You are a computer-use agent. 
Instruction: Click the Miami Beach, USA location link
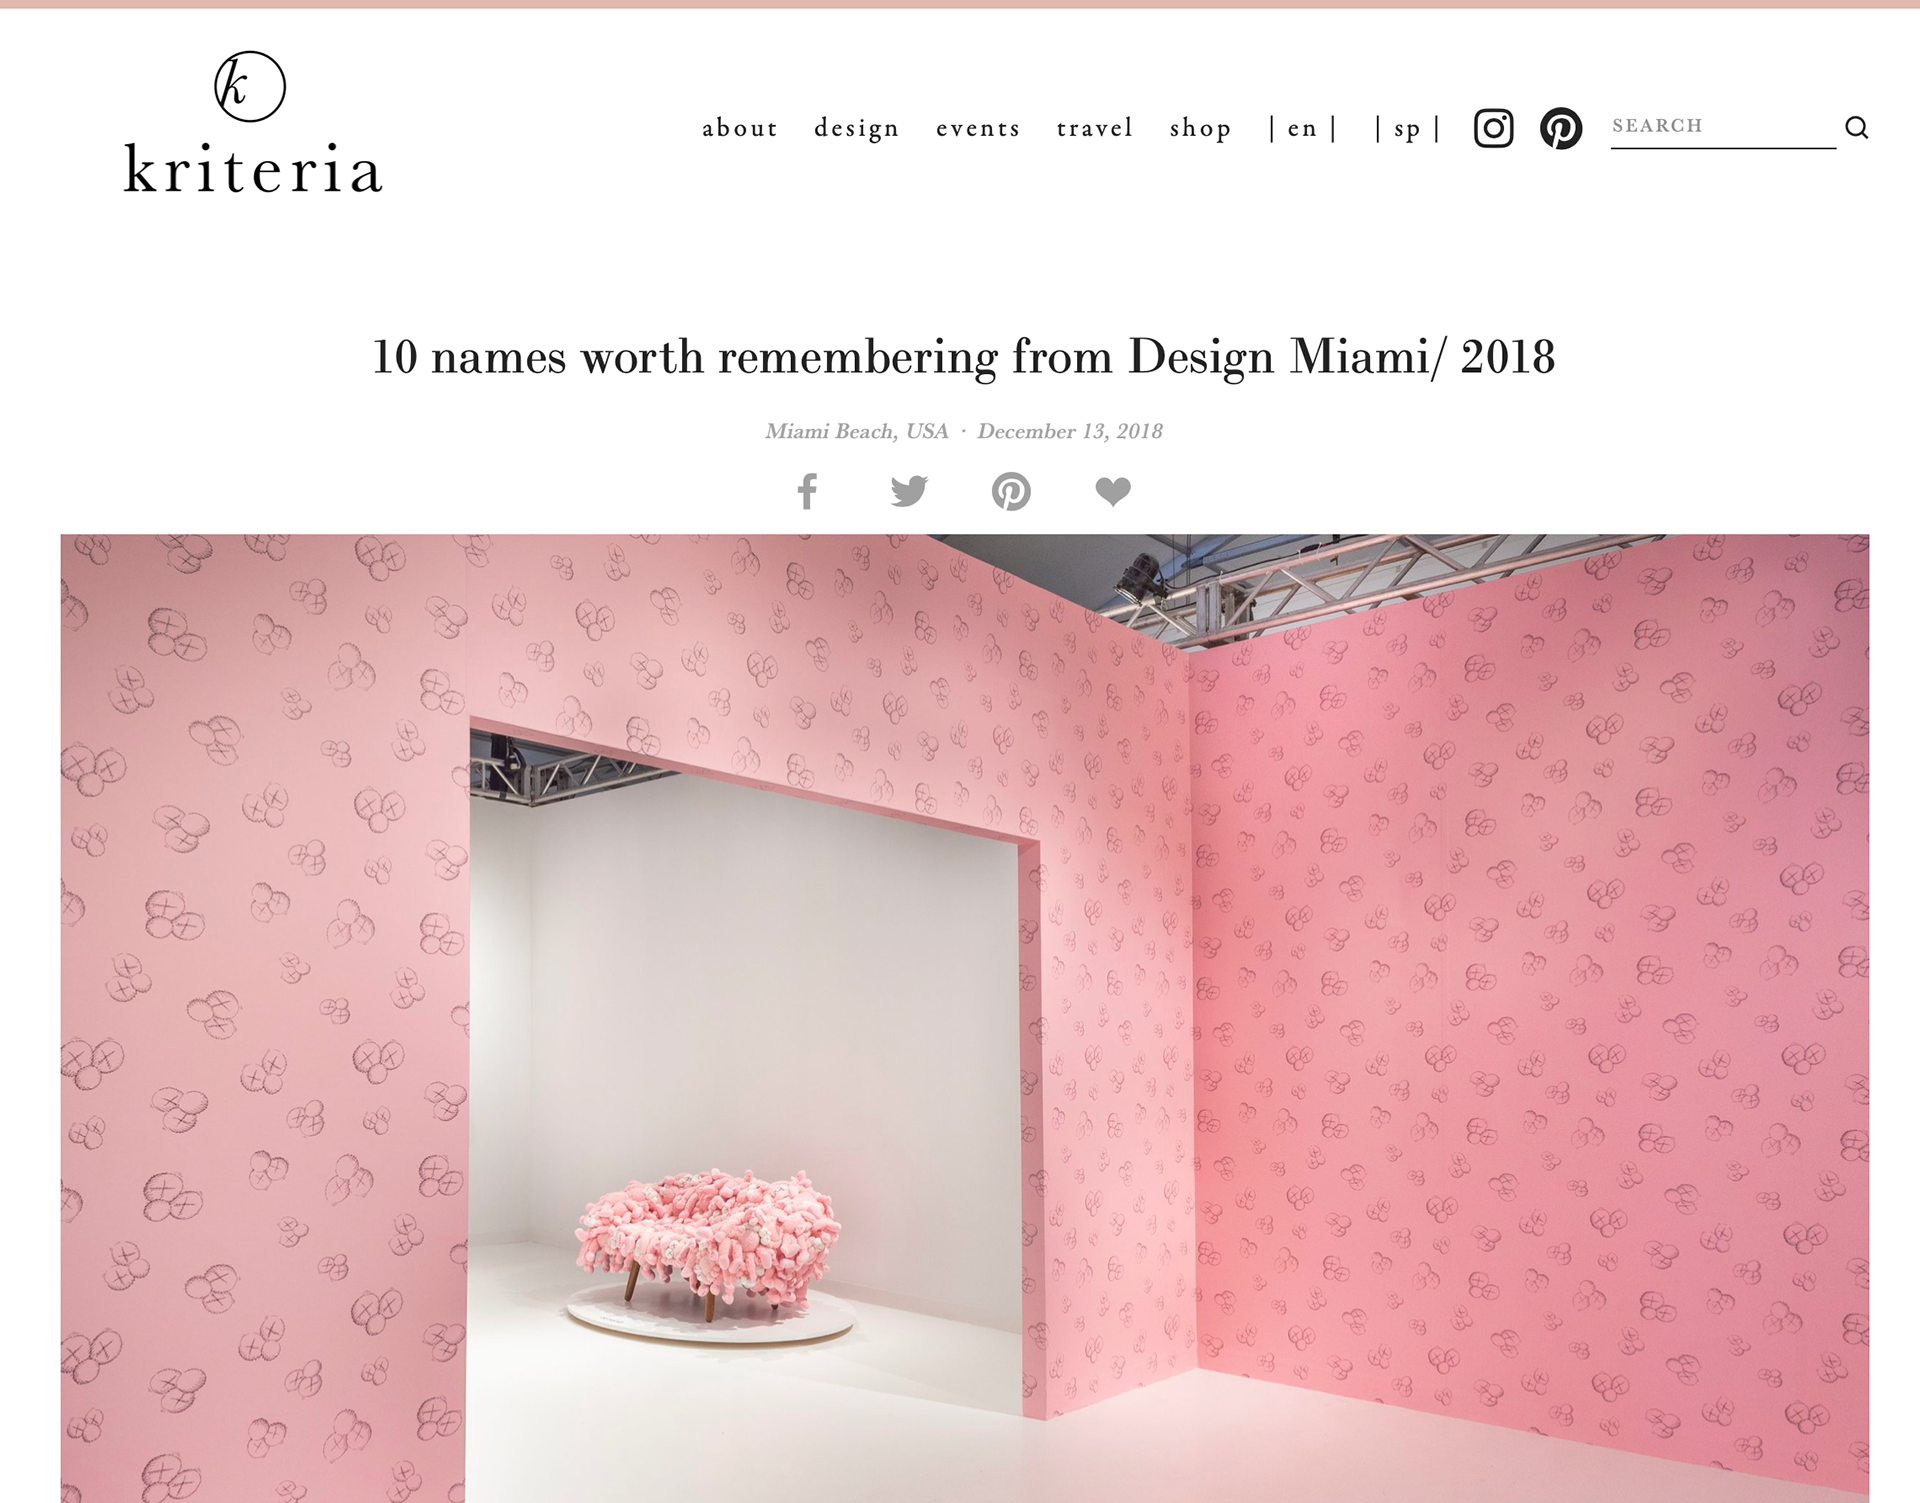857,431
